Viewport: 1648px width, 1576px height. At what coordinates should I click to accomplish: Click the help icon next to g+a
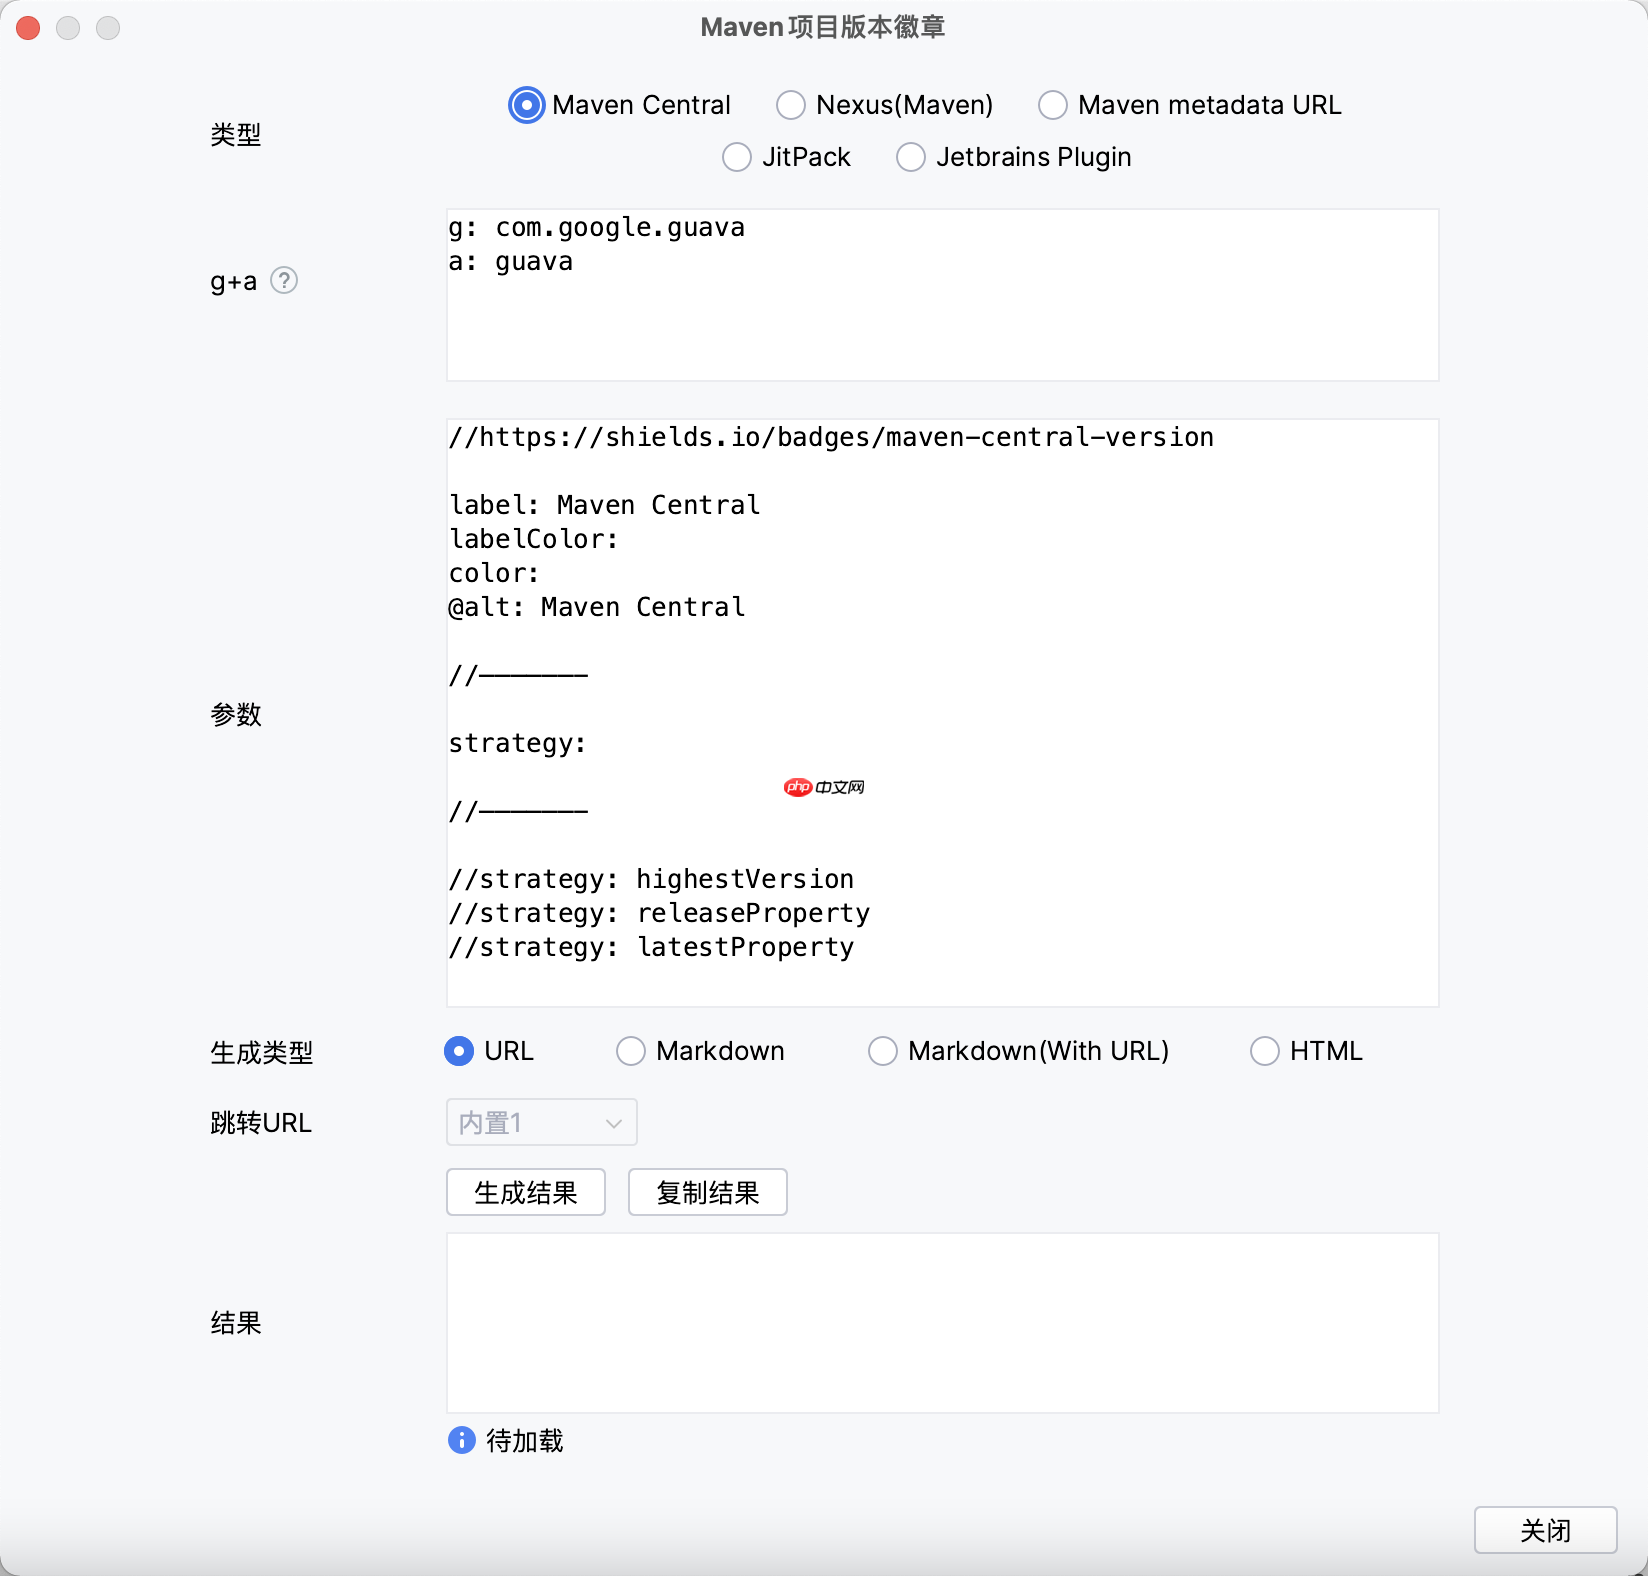(x=285, y=281)
